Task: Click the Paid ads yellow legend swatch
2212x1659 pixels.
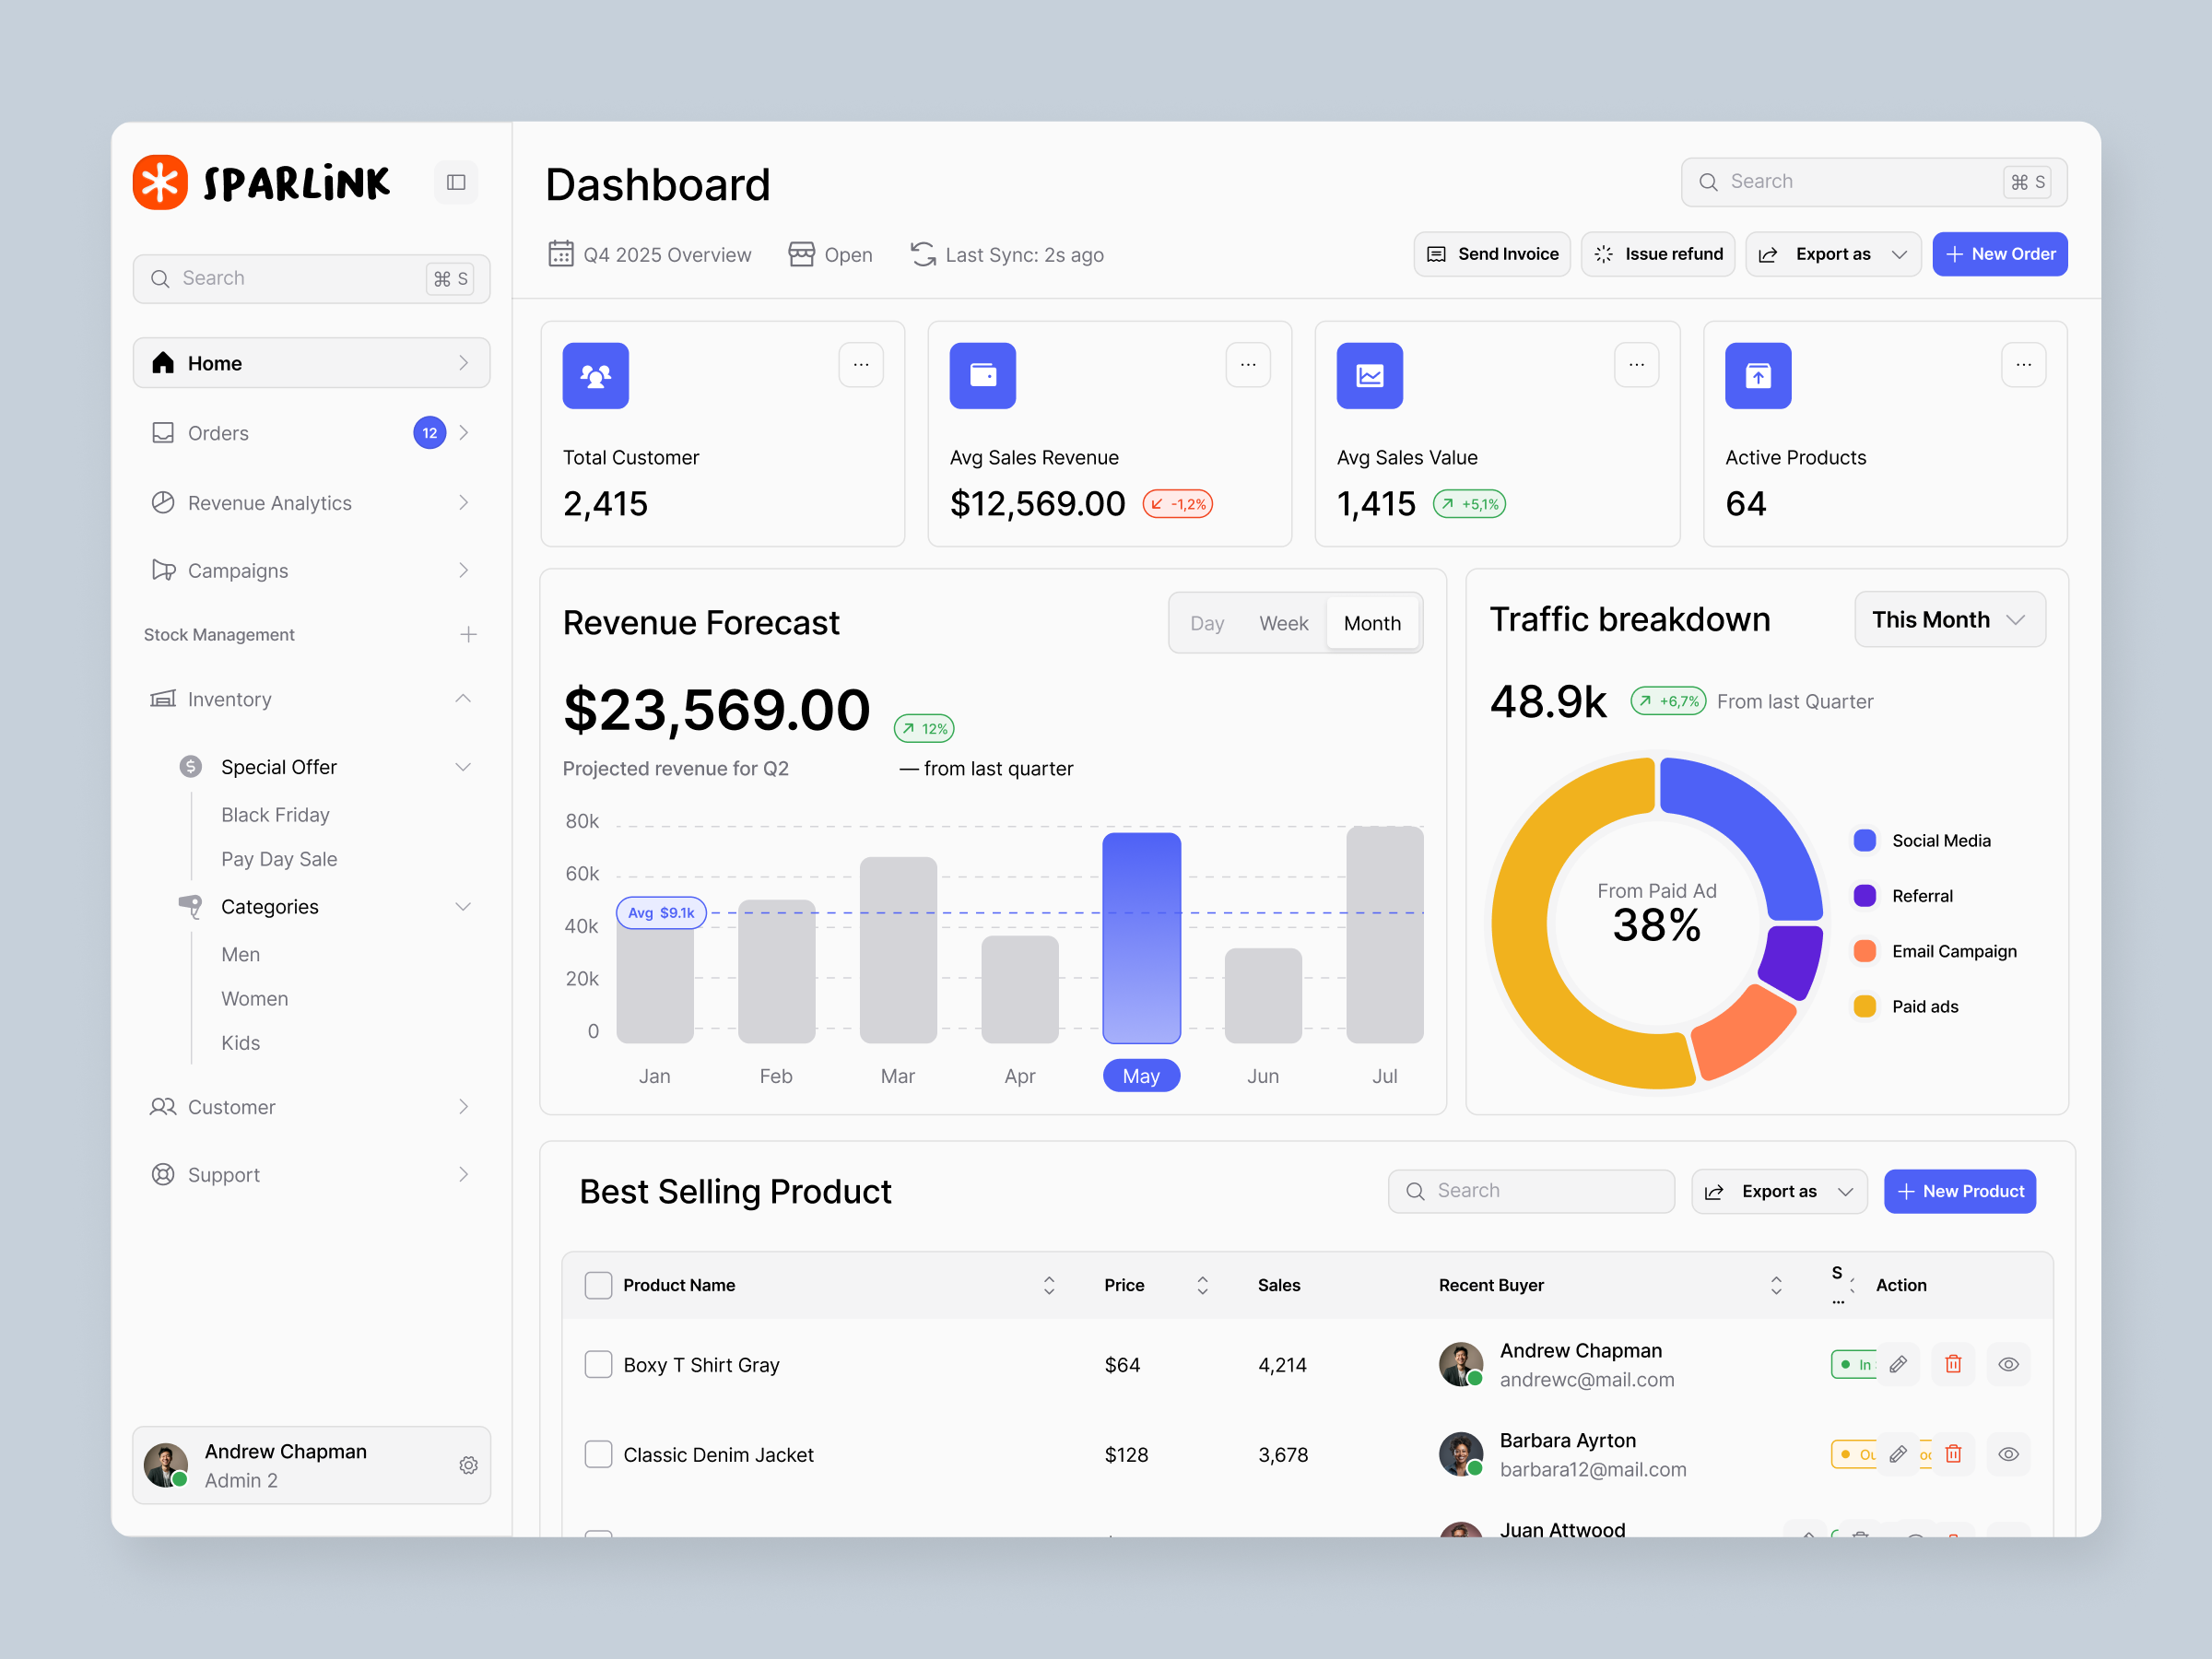Action: click(x=1865, y=1006)
